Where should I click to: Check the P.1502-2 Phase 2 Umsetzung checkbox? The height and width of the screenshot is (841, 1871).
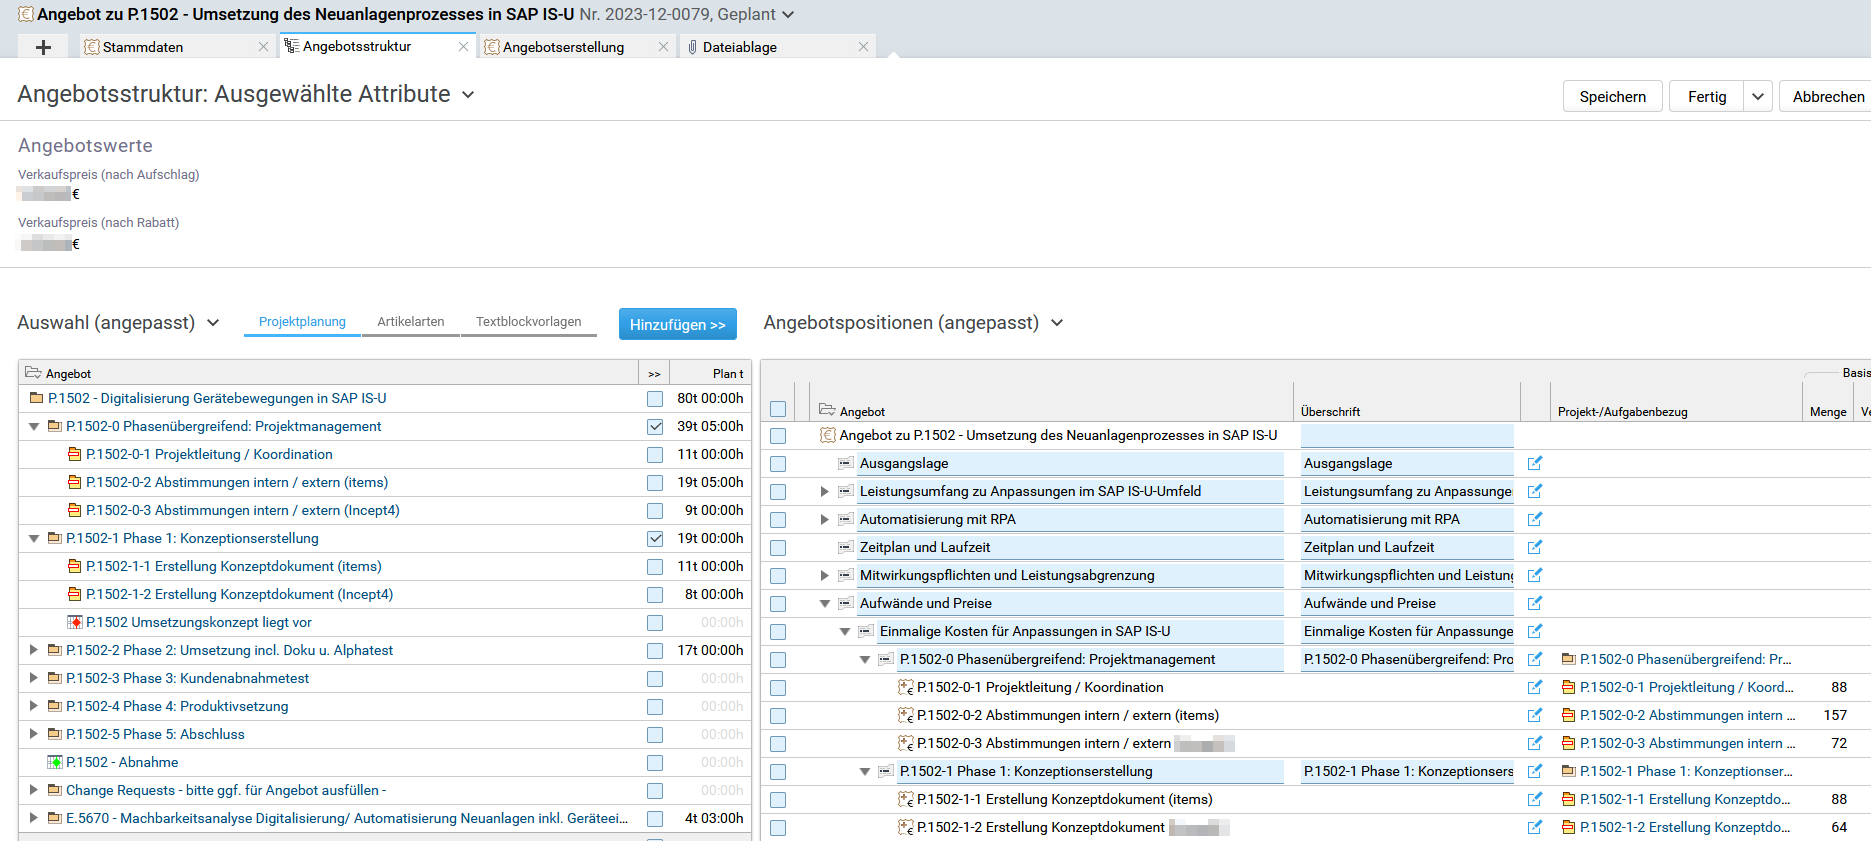coord(655,651)
